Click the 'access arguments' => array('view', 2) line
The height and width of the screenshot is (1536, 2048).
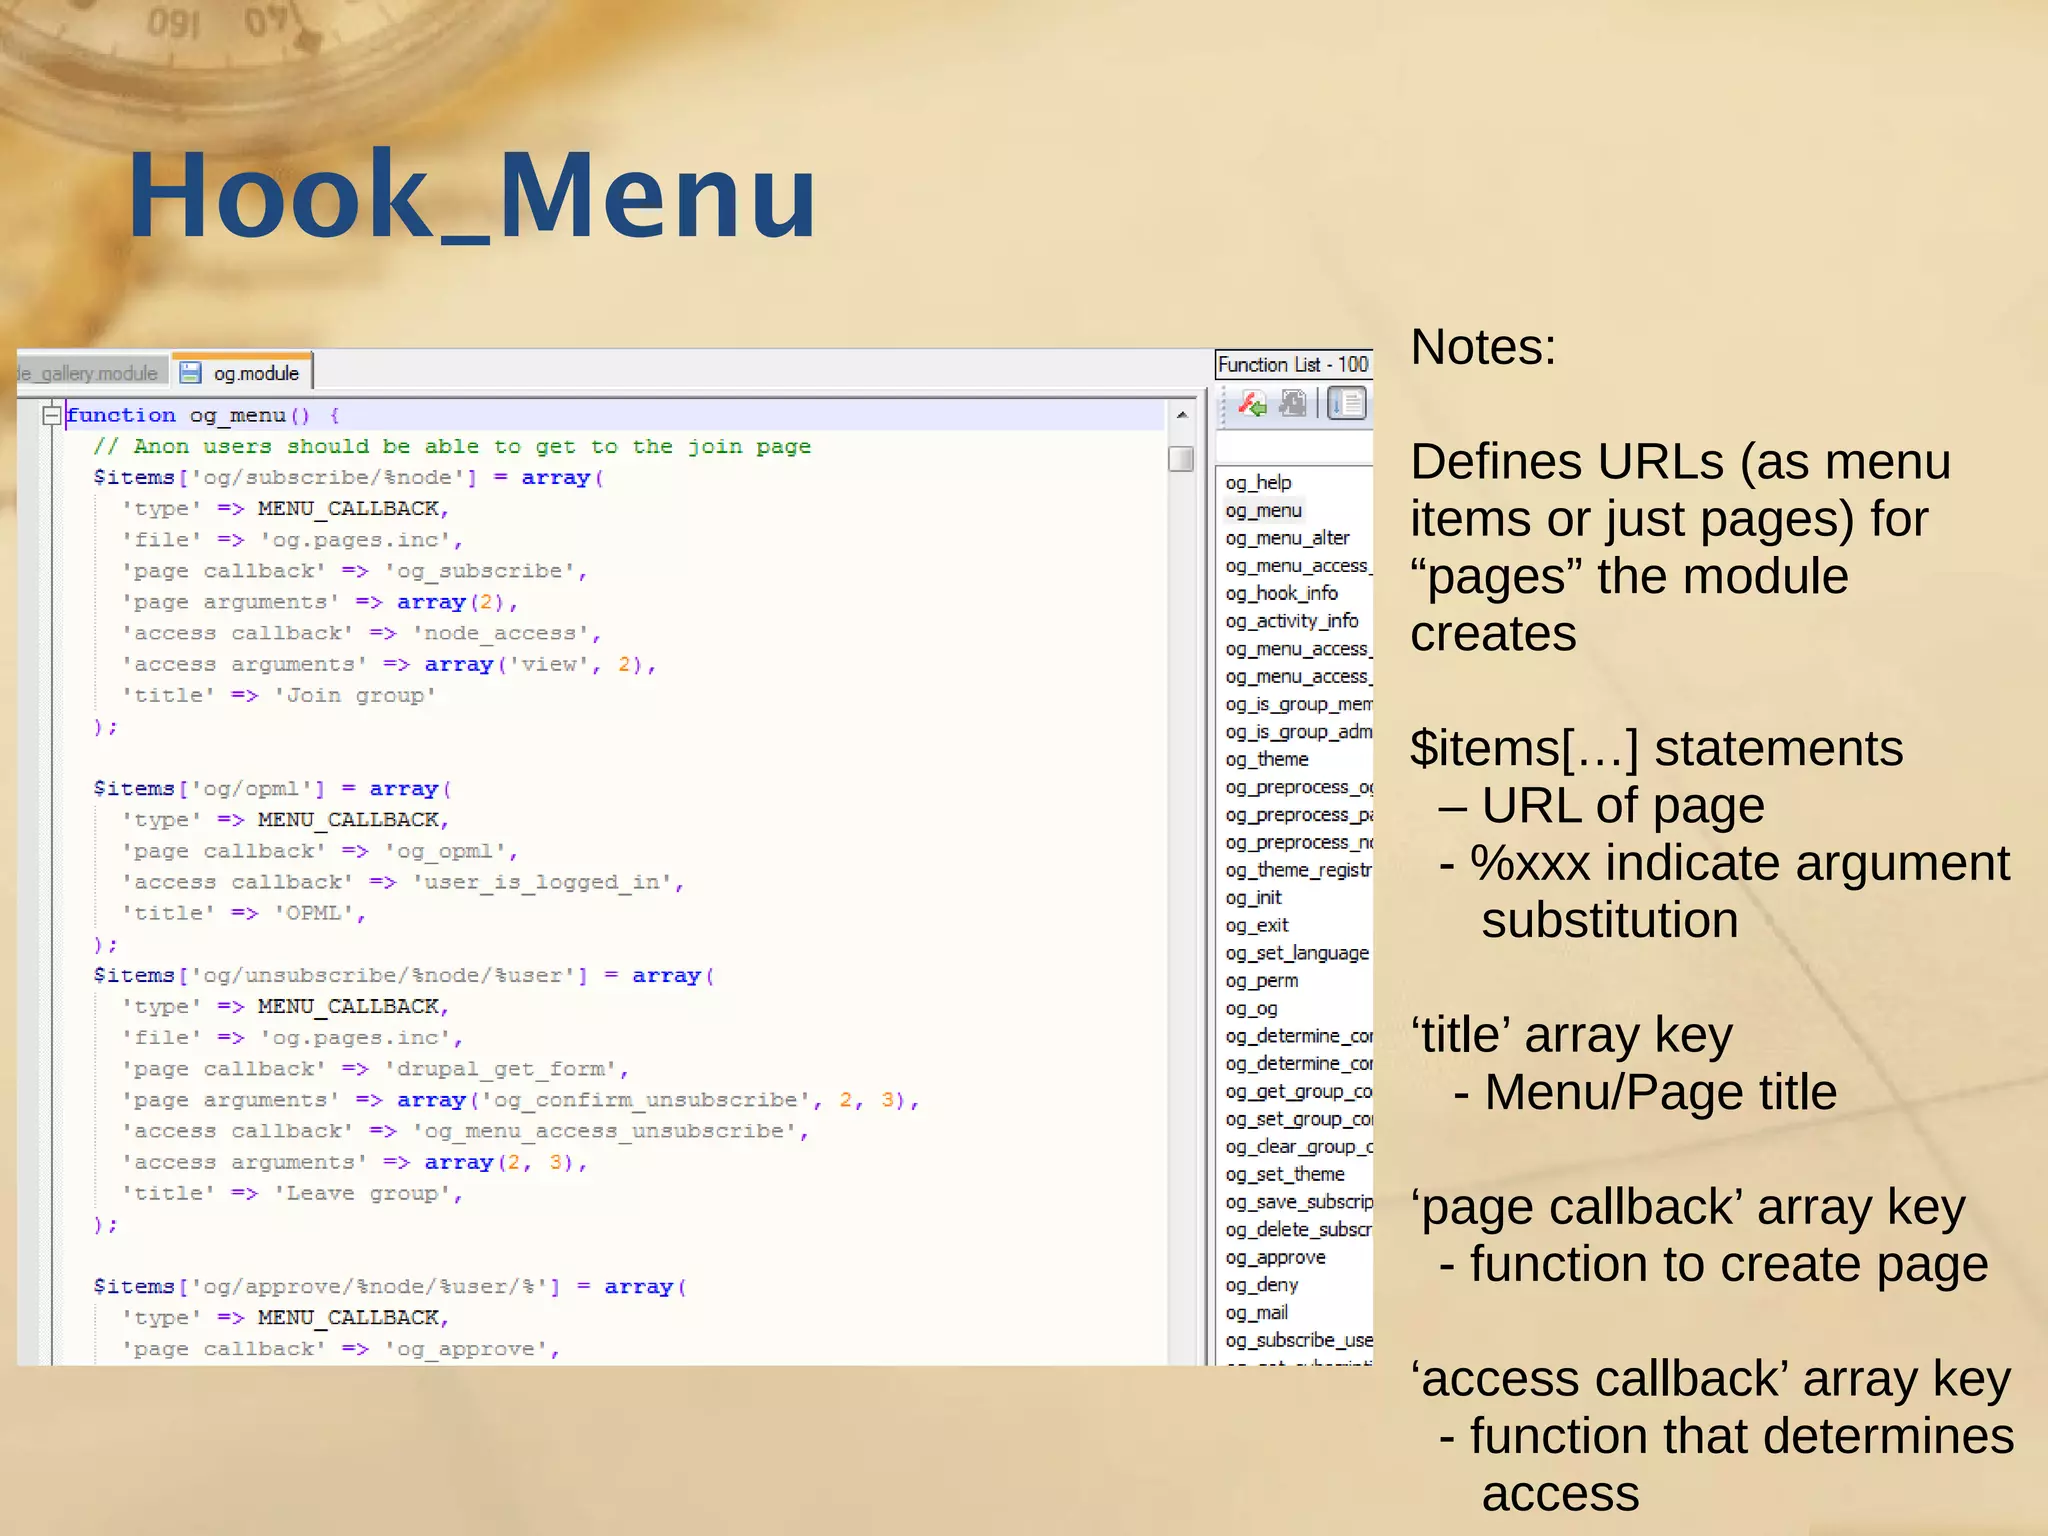tap(389, 664)
